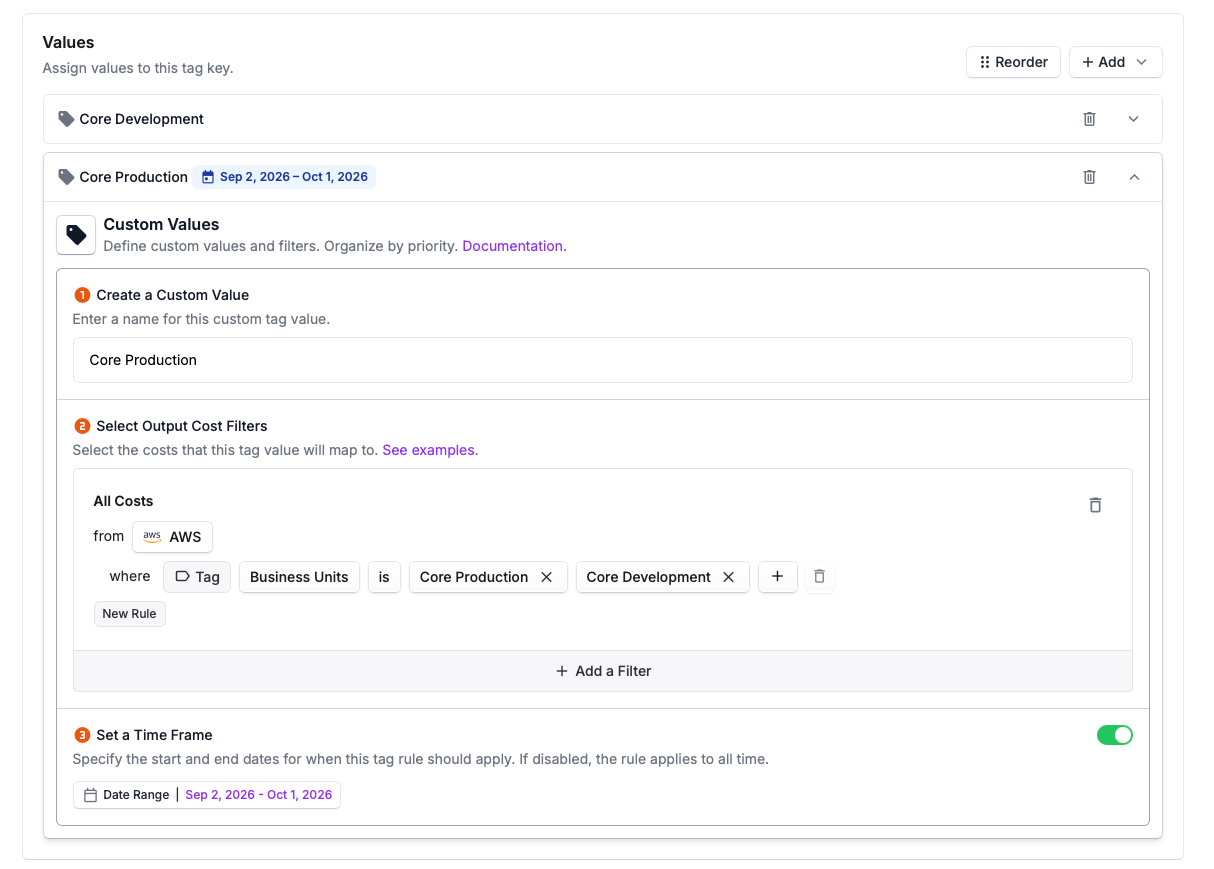Click the Reorder drag-grid icon
Viewport: 1214px width, 869px height.
click(984, 61)
